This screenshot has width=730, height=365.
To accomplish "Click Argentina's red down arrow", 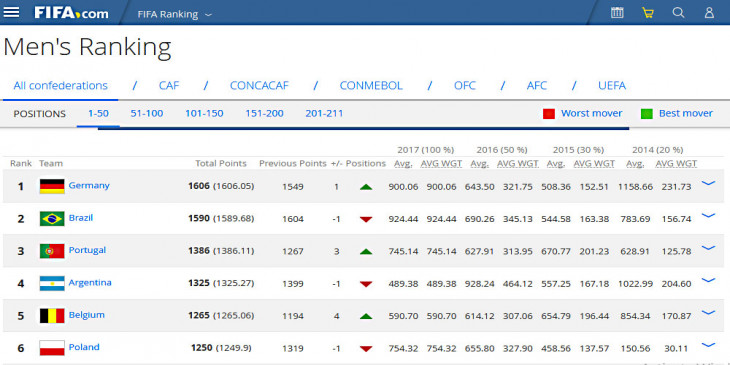I will click(x=366, y=284).
